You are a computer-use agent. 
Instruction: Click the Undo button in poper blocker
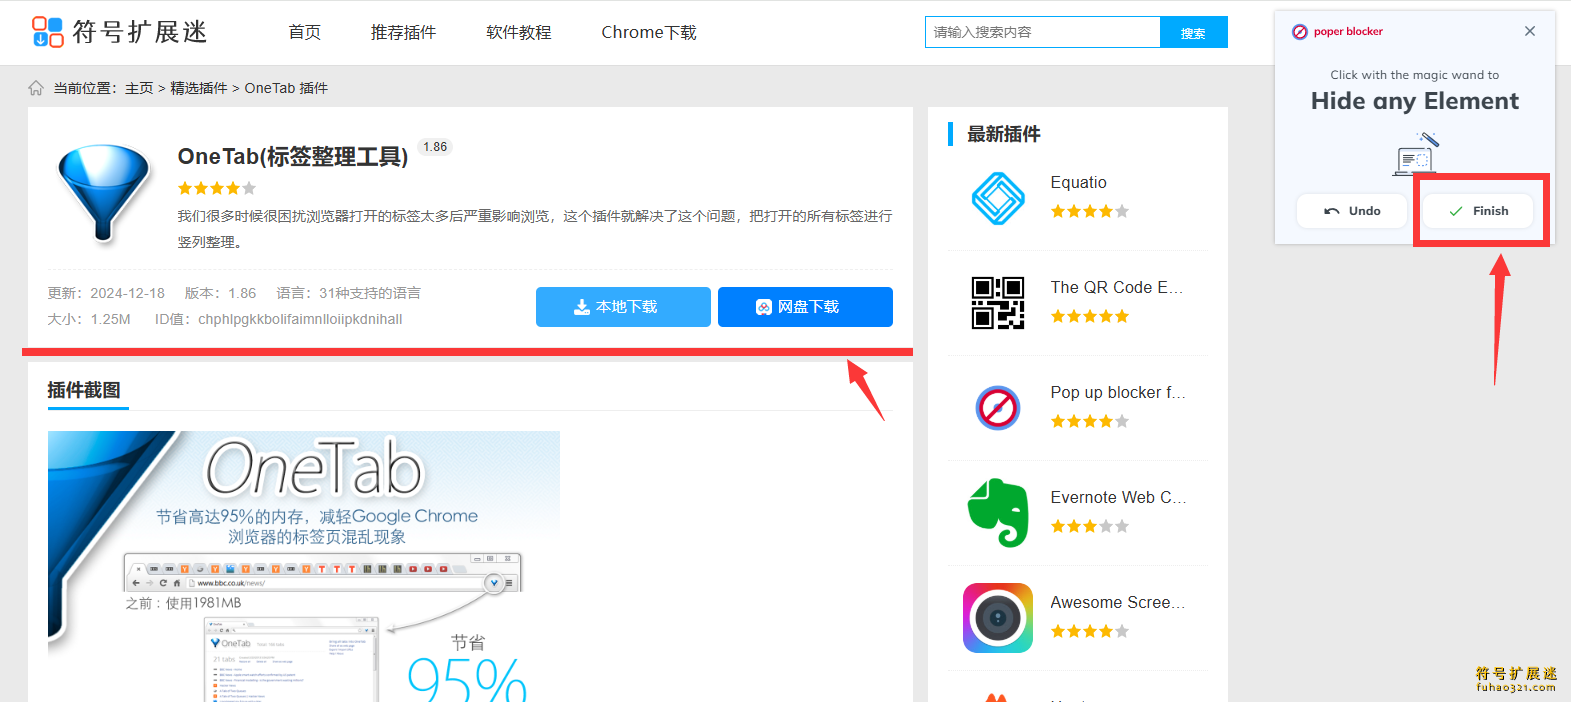point(1352,211)
